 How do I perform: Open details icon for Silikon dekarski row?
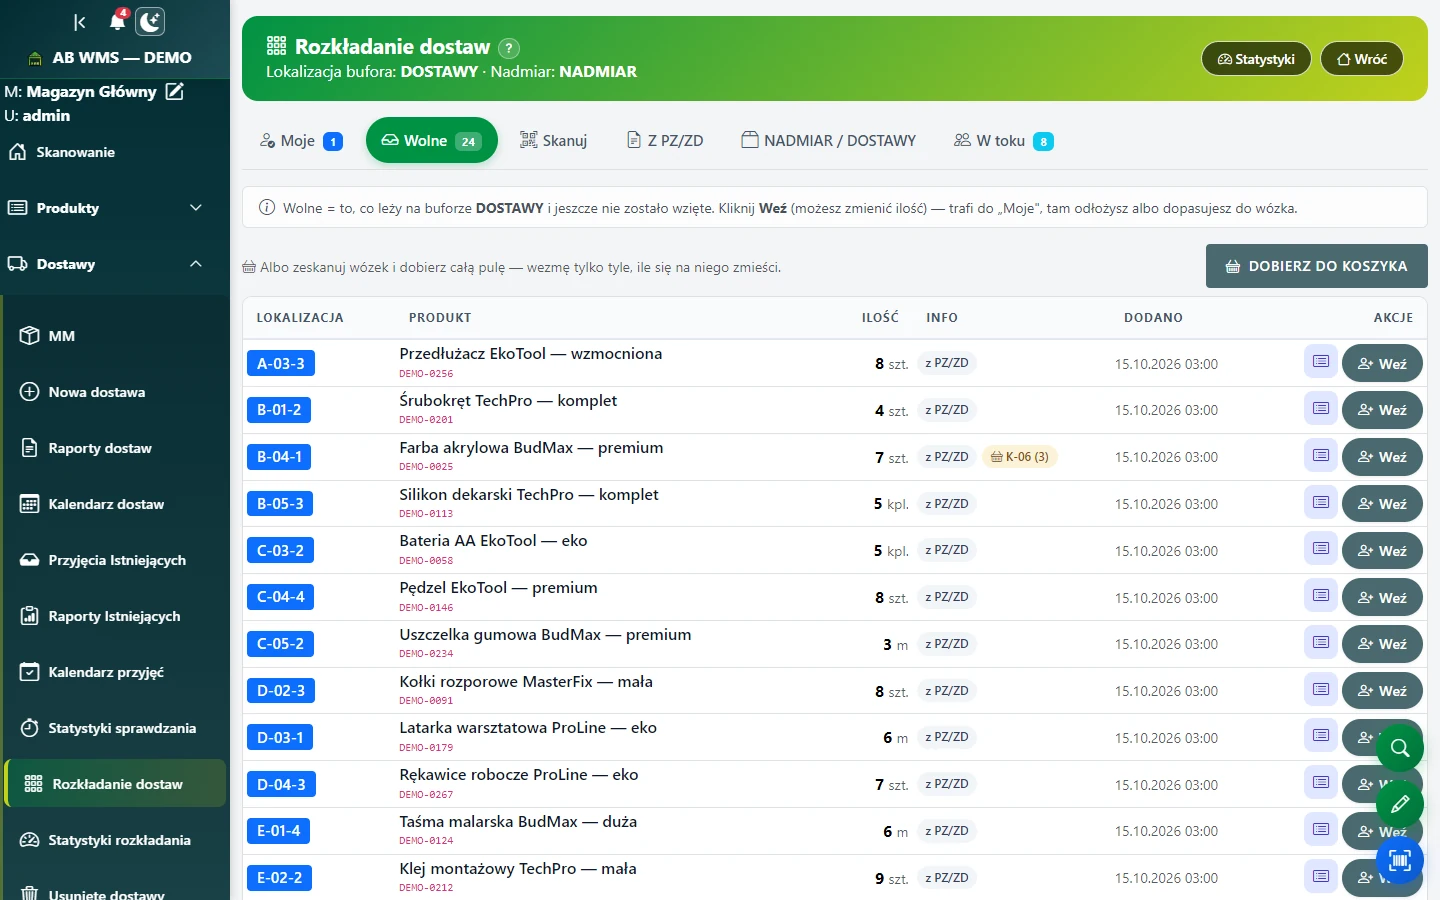(x=1321, y=502)
